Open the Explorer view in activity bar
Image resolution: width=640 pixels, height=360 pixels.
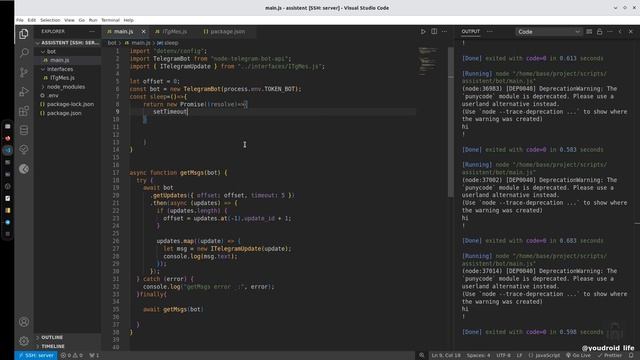(x=24, y=34)
